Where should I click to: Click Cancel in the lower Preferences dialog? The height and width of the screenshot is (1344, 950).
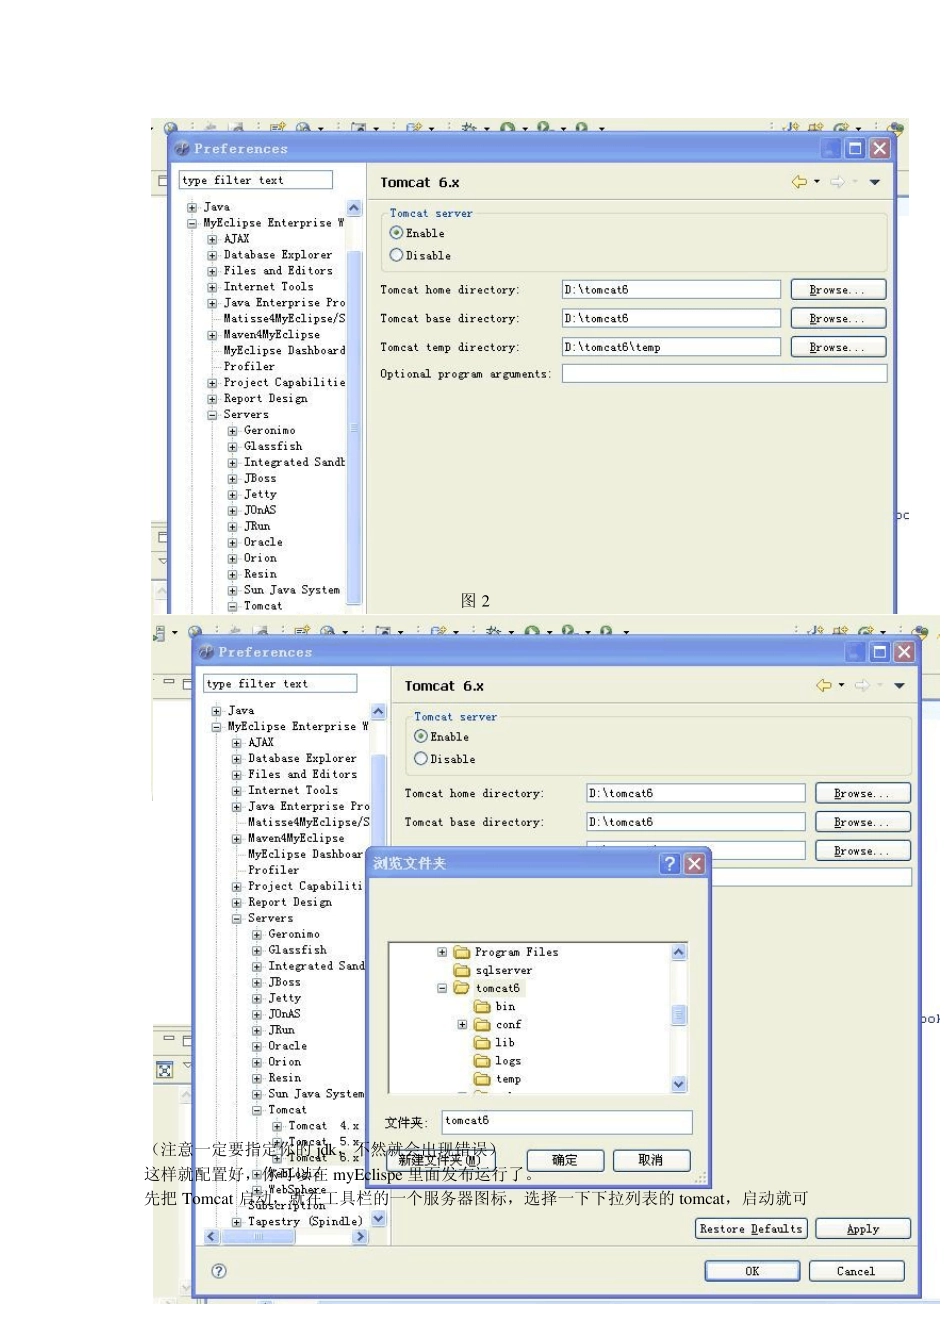click(x=856, y=1271)
